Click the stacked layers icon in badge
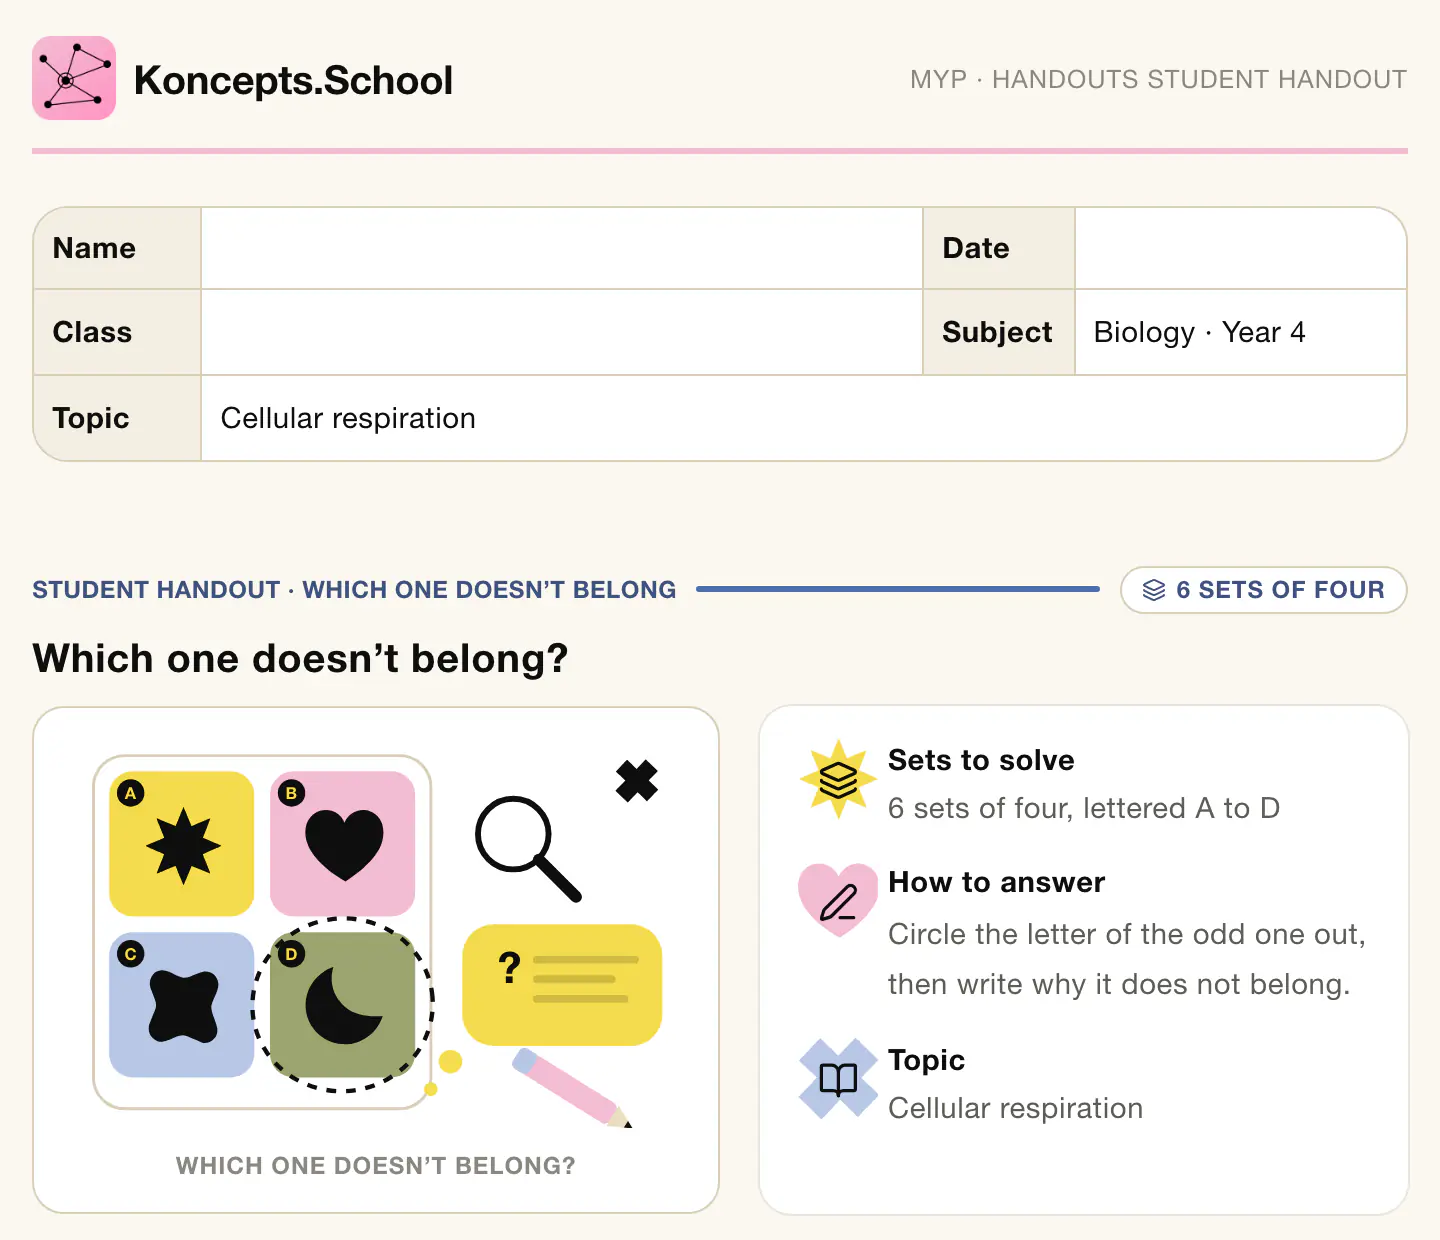The width and height of the screenshot is (1440, 1240). pyautogui.click(x=1154, y=590)
